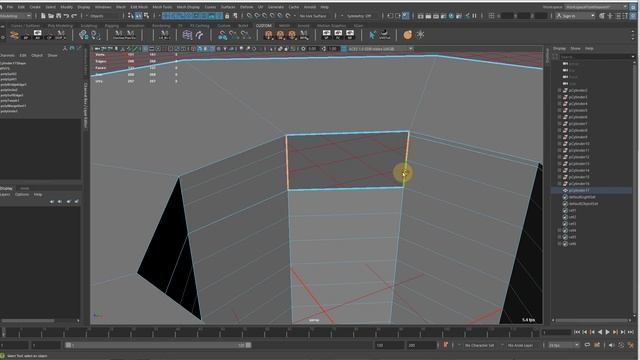This screenshot has width=640, height=360.
Task: Toggle snap to points
Action: pos(264,16)
